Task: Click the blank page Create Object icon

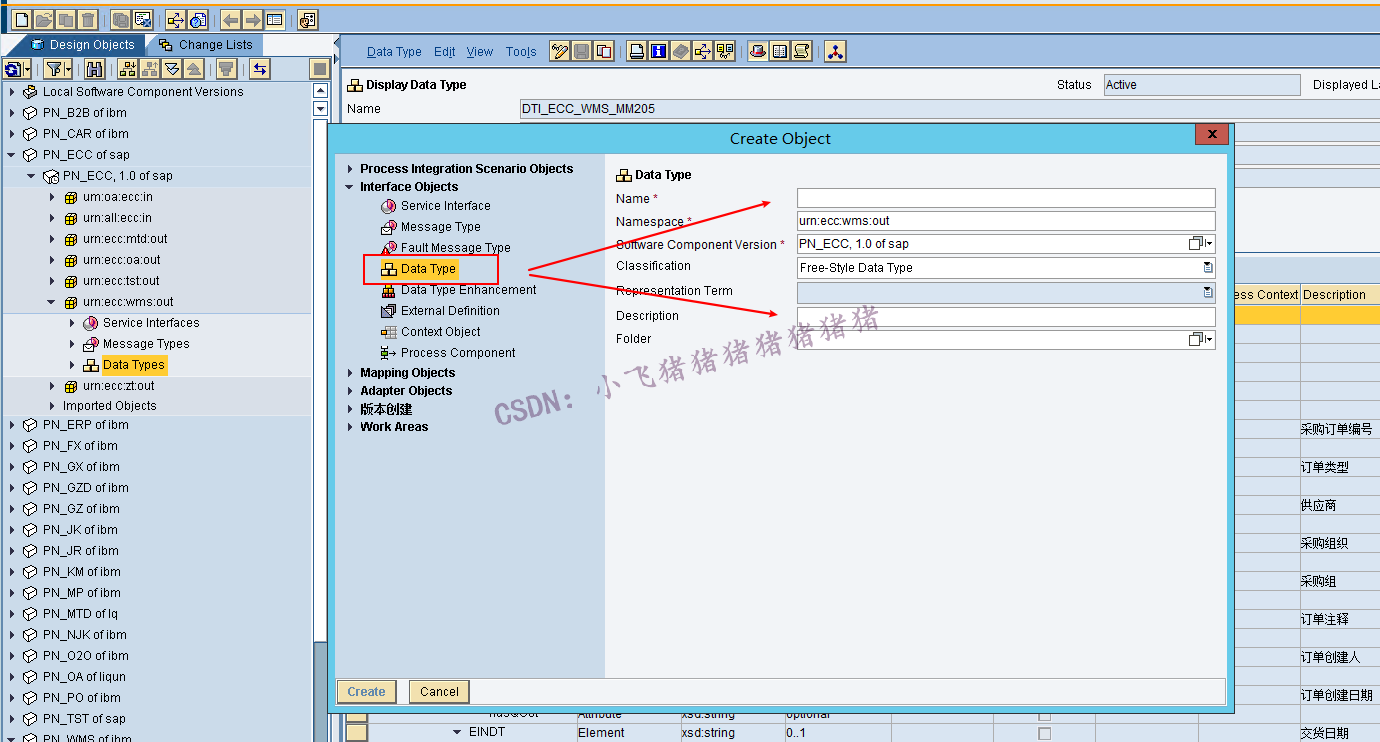Action: coord(21,19)
